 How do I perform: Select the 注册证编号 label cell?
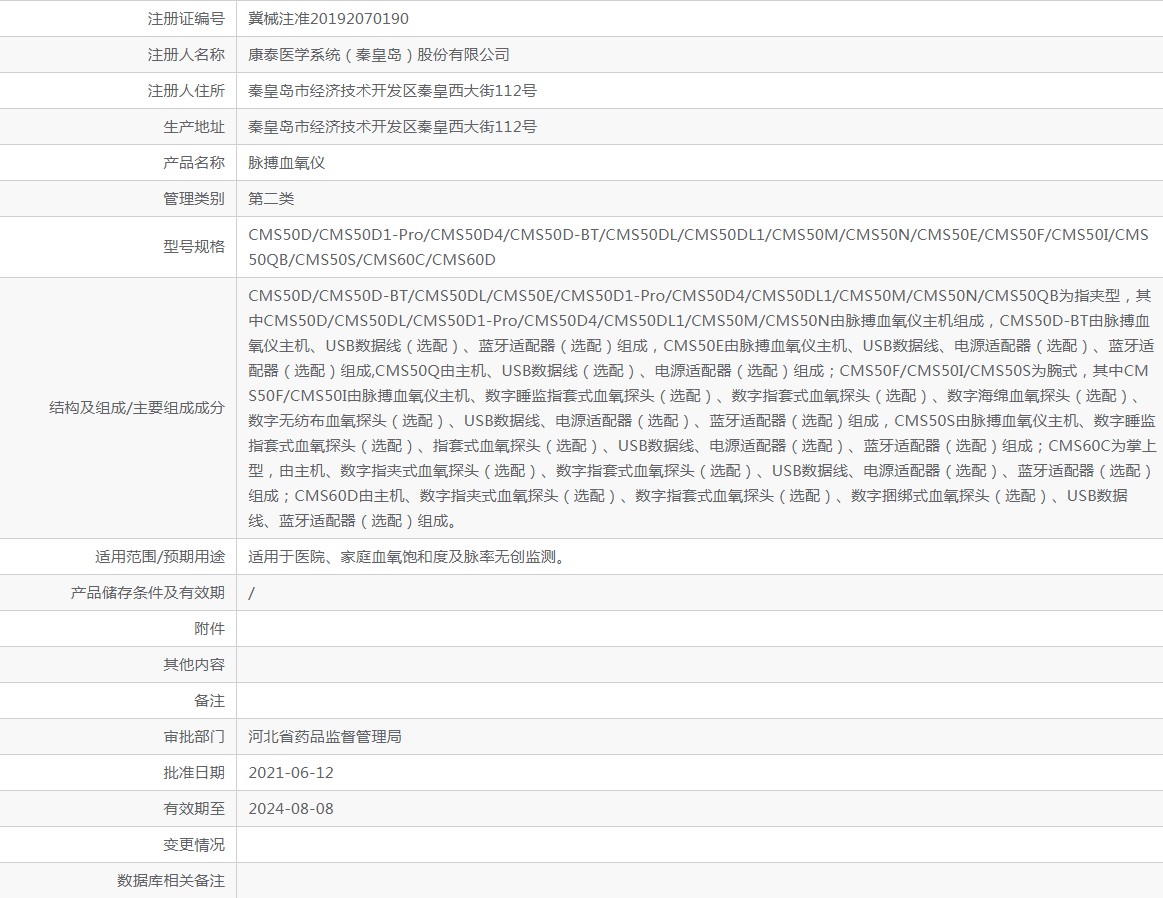coord(118,19)
